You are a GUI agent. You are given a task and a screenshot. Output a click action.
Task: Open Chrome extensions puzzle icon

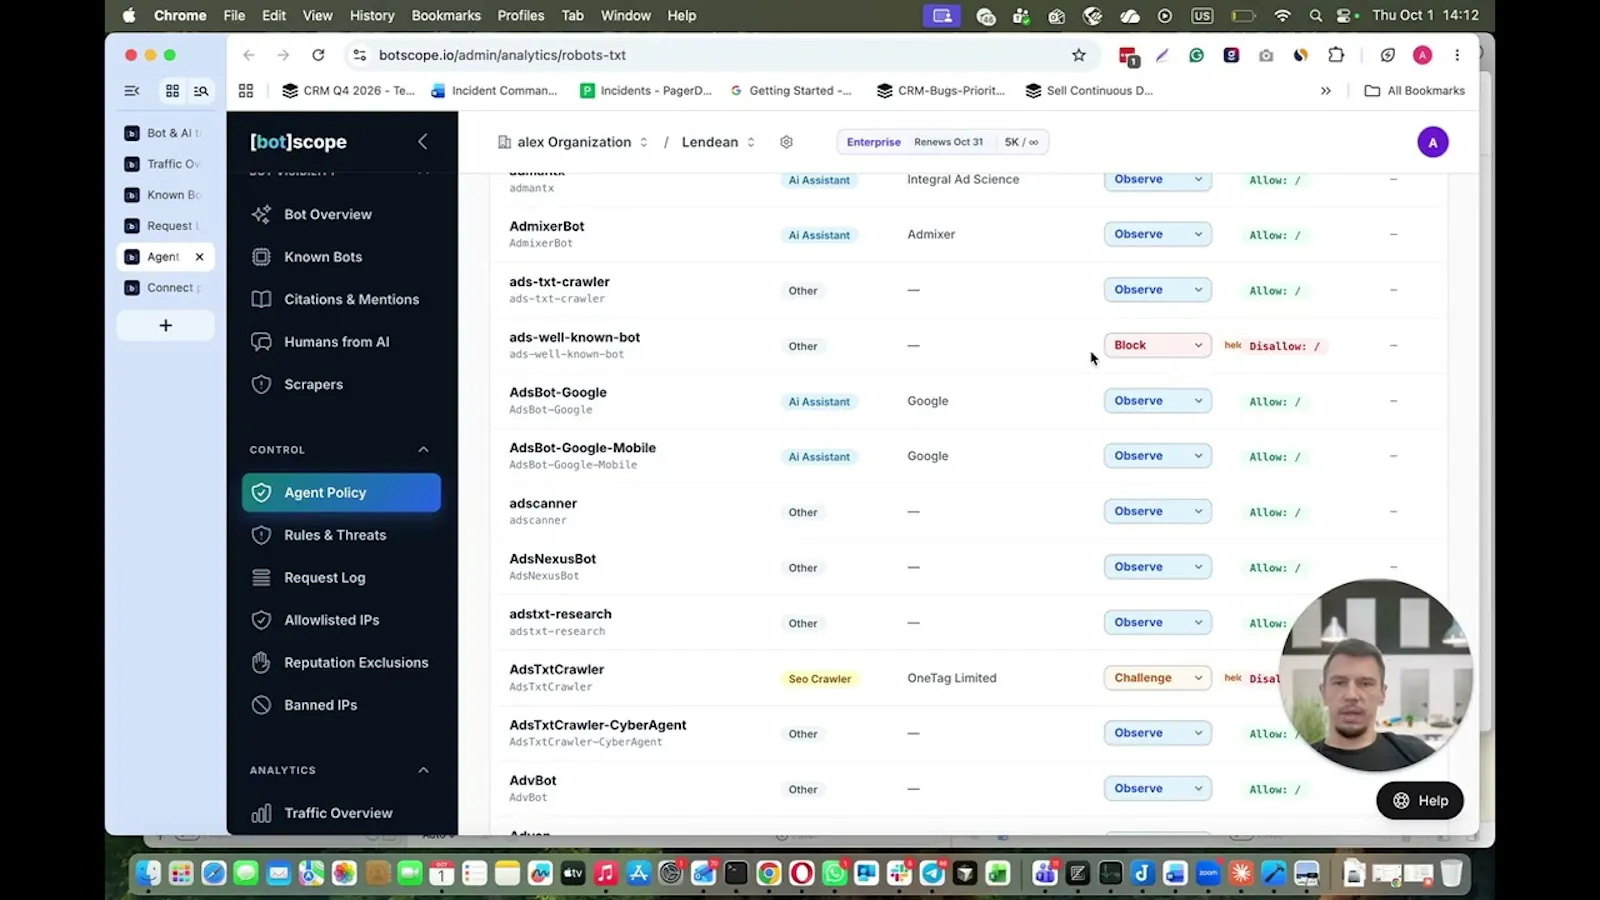(x=1336, y=55)
